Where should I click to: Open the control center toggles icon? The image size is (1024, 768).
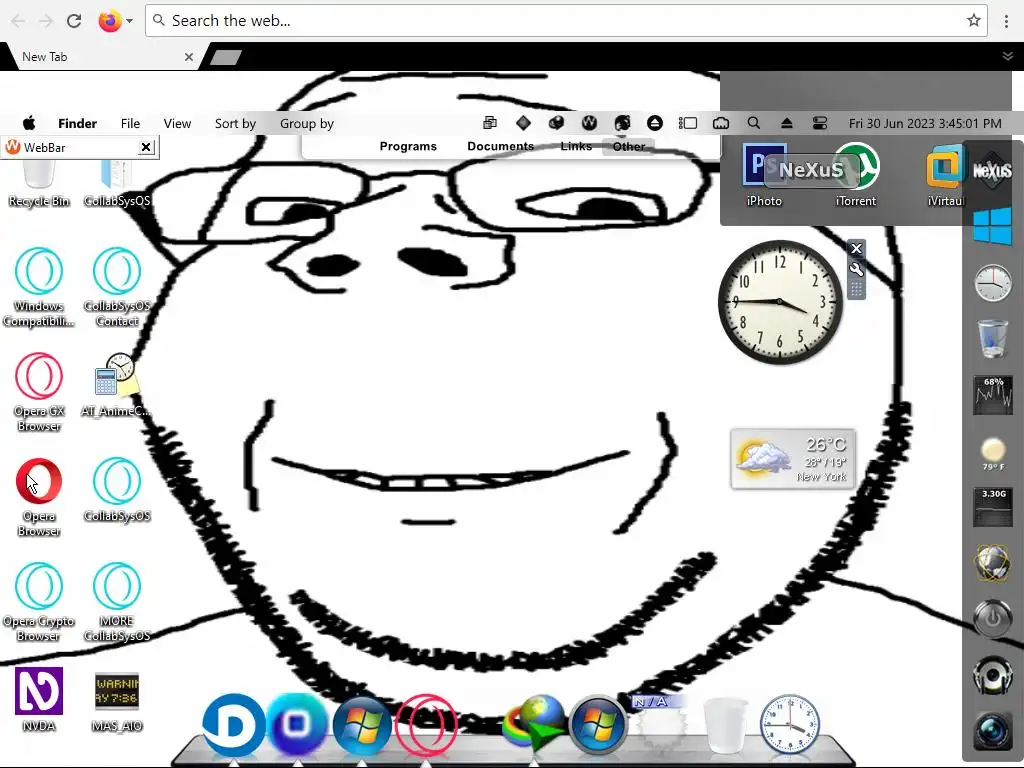[x=820, y=123]
